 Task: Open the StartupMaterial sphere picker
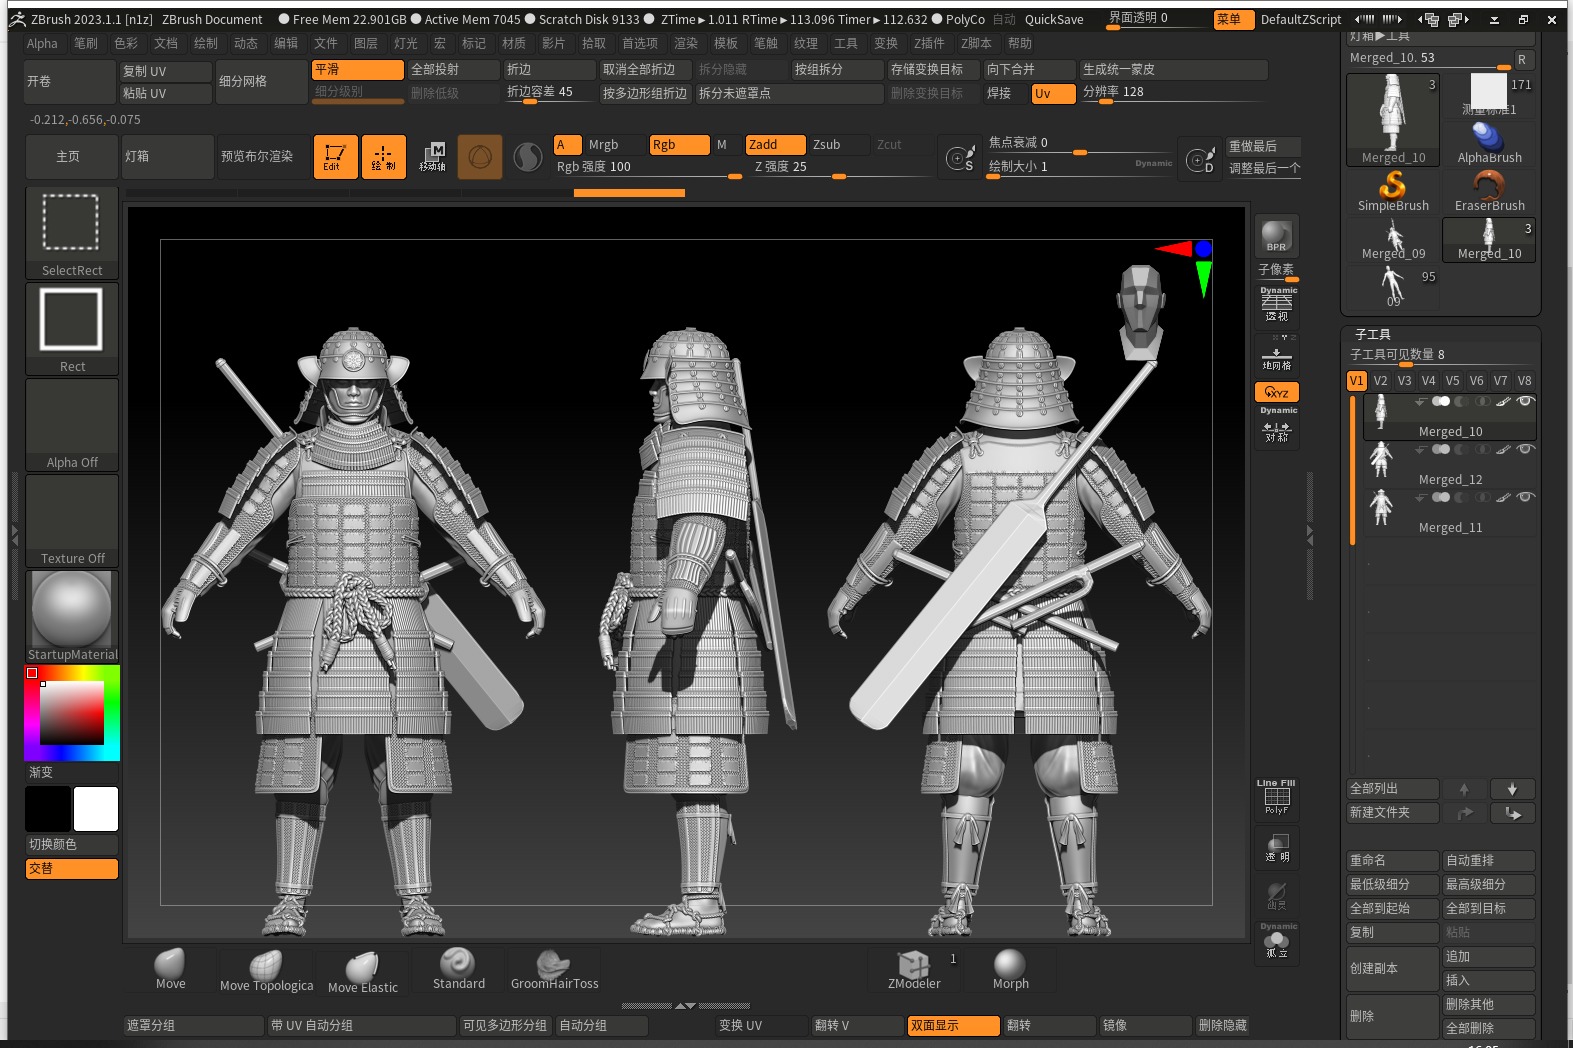[72, 616]
